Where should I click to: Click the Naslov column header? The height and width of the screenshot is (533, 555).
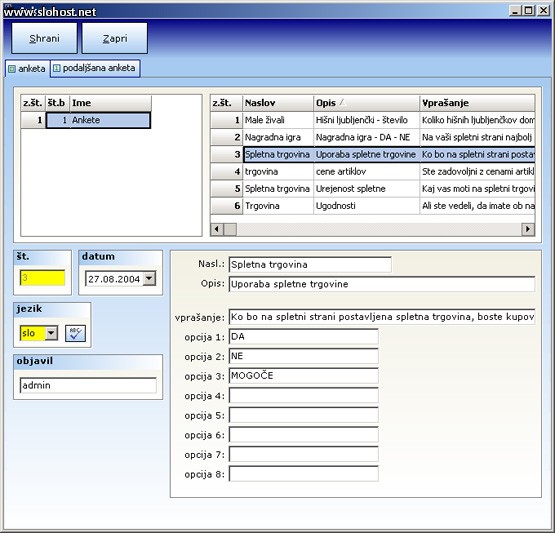coord(278,103)
